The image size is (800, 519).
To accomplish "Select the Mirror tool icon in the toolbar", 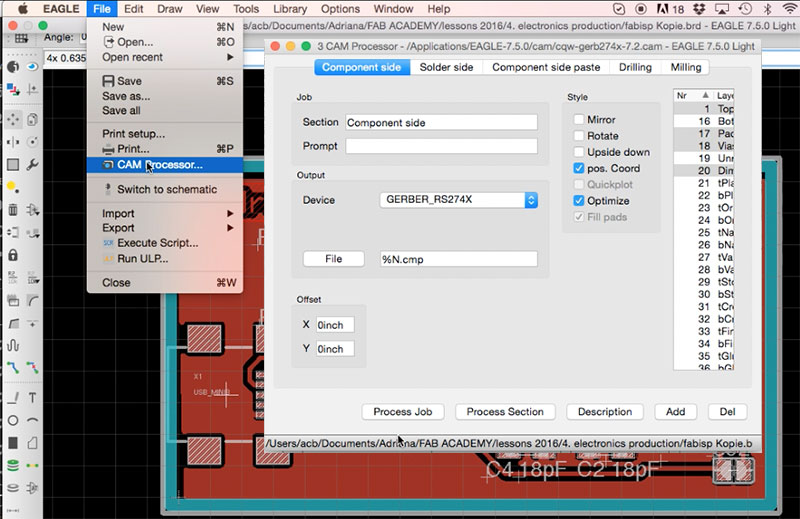I will (x=13, y=142).
